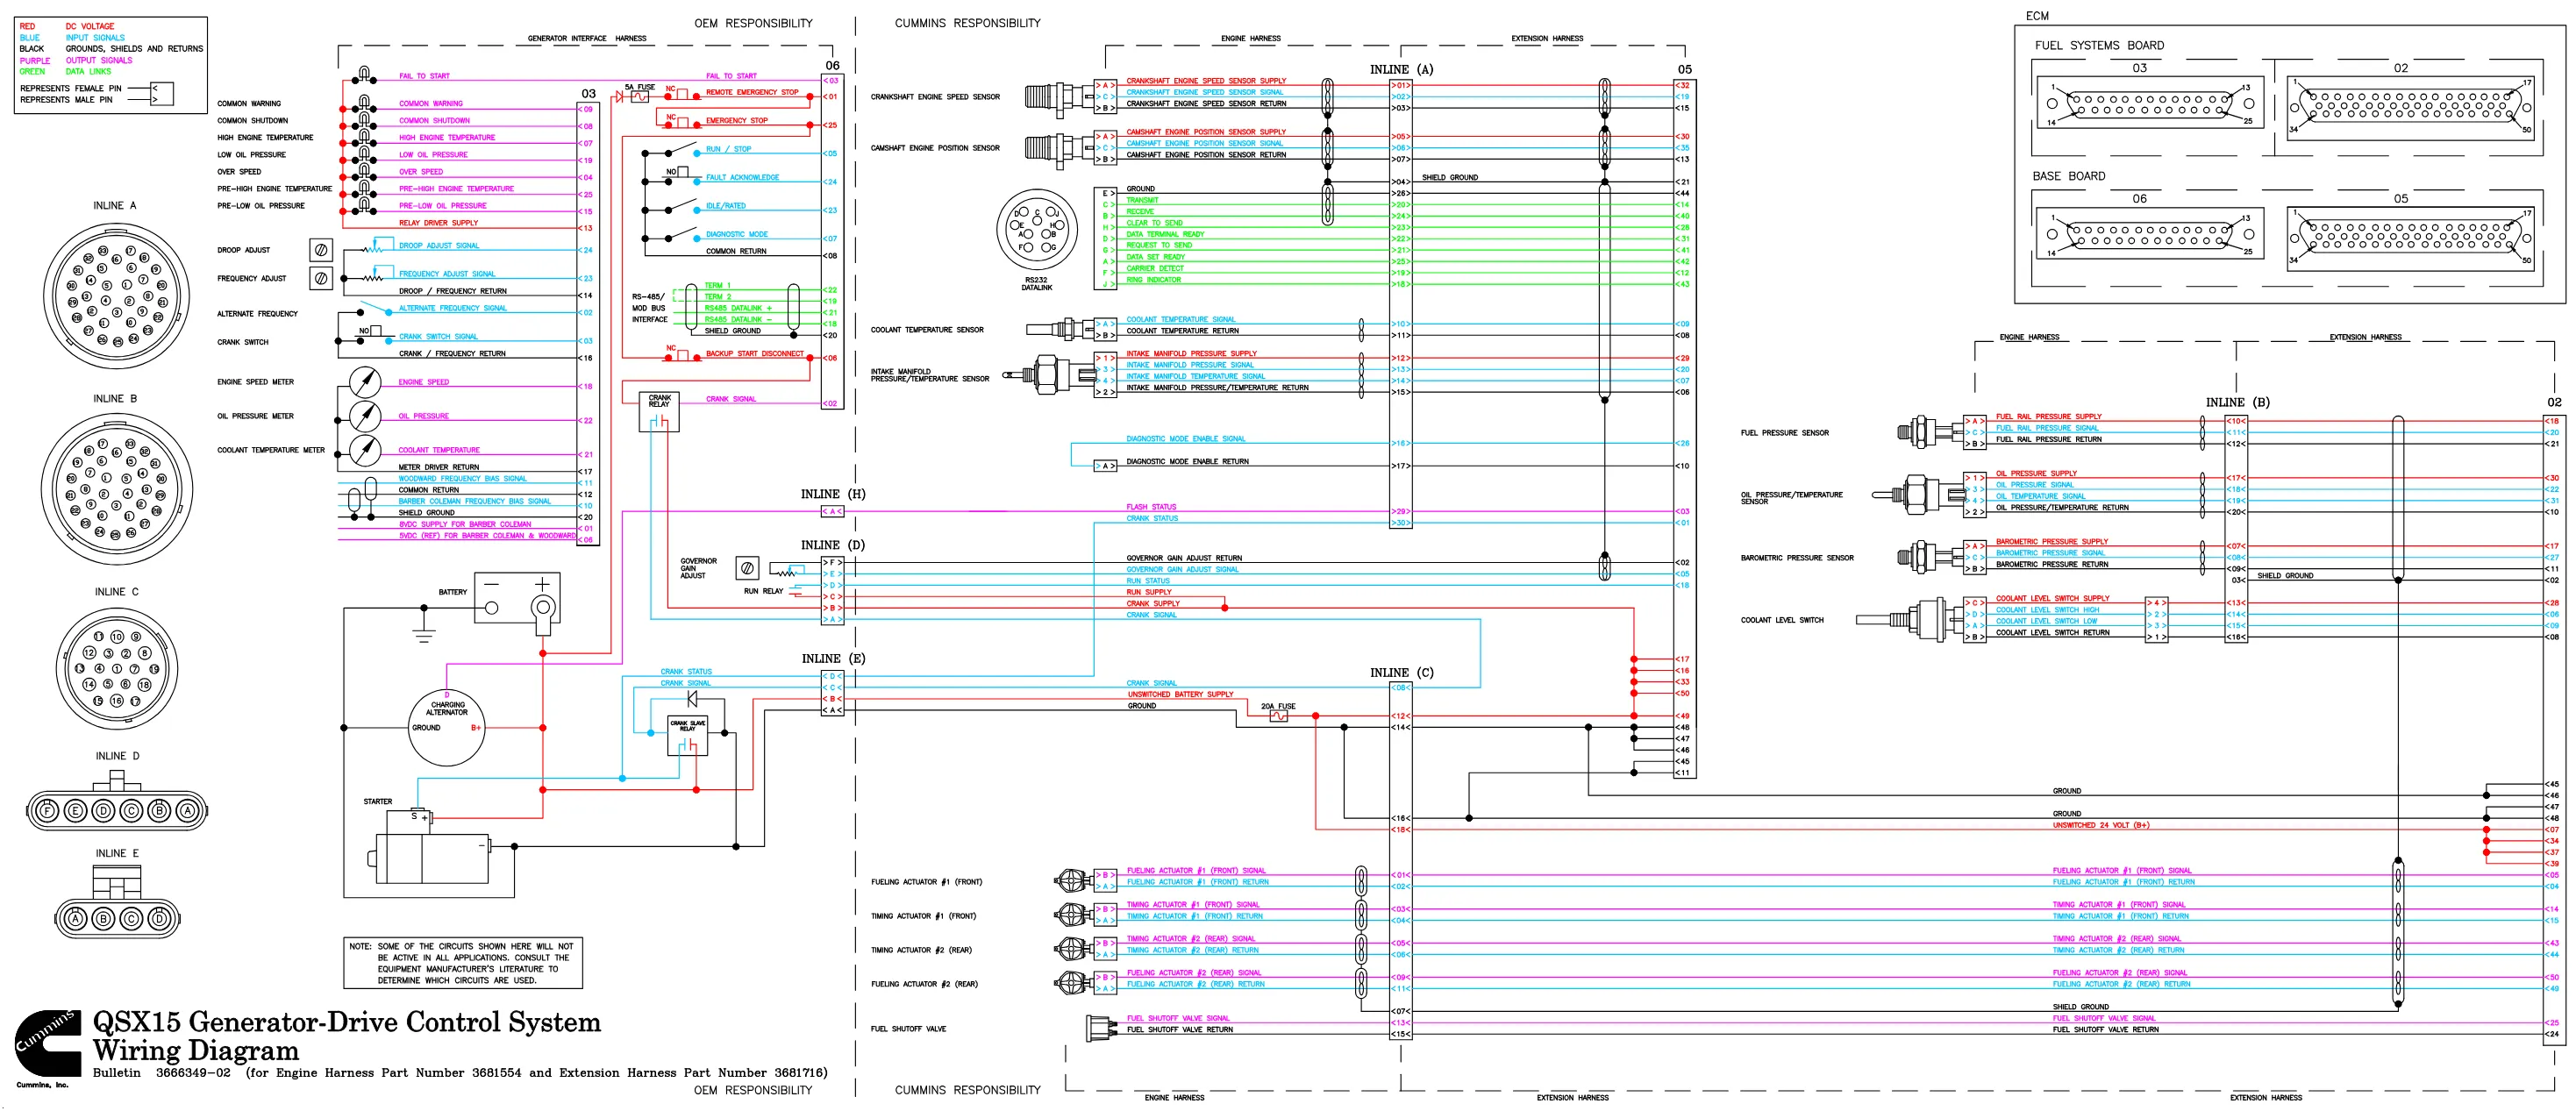This screenshot has width=2576, height=1111.
Task: Click the 'REMOTE EMERGENCY STOP' wire label
Action: tap(751, 92)
